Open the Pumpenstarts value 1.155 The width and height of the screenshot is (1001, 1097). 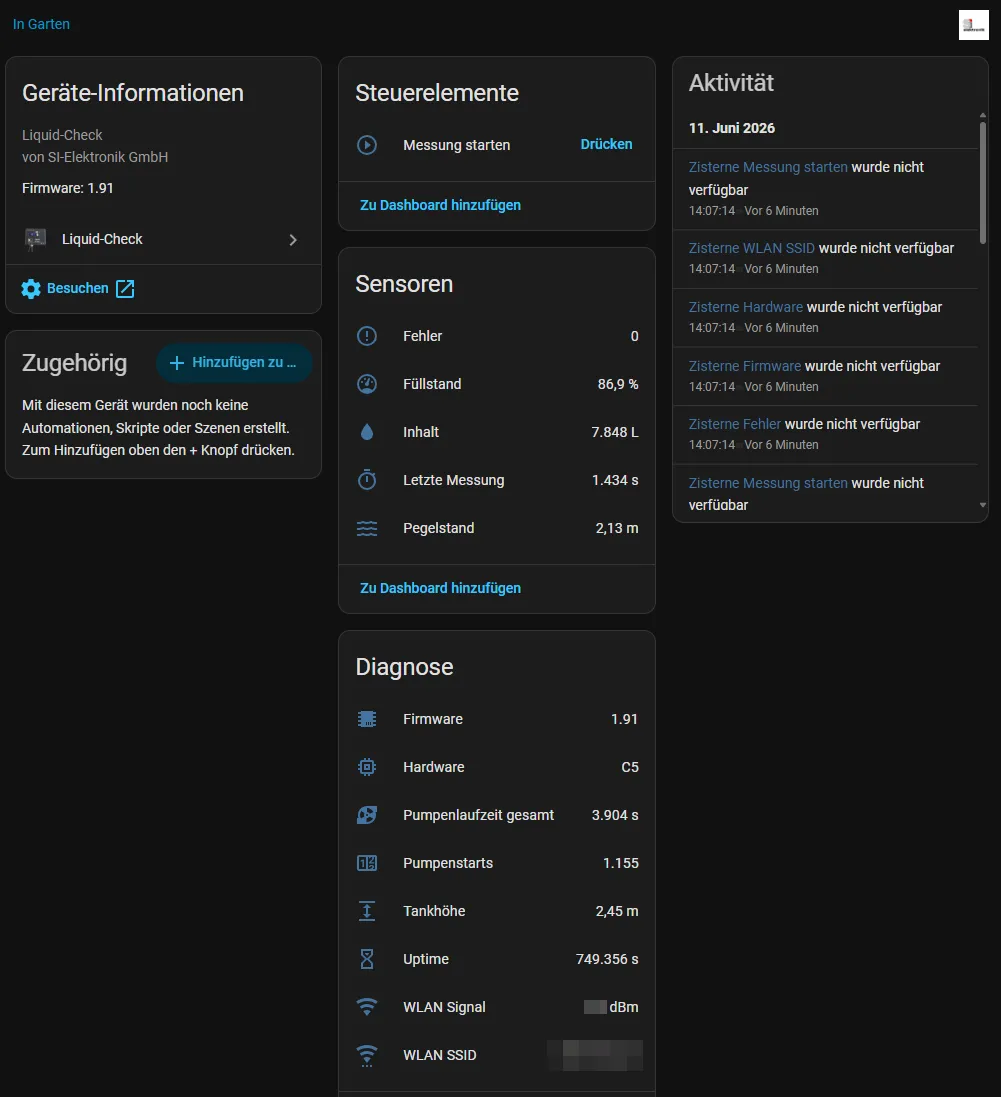click(x=620, y=863)
